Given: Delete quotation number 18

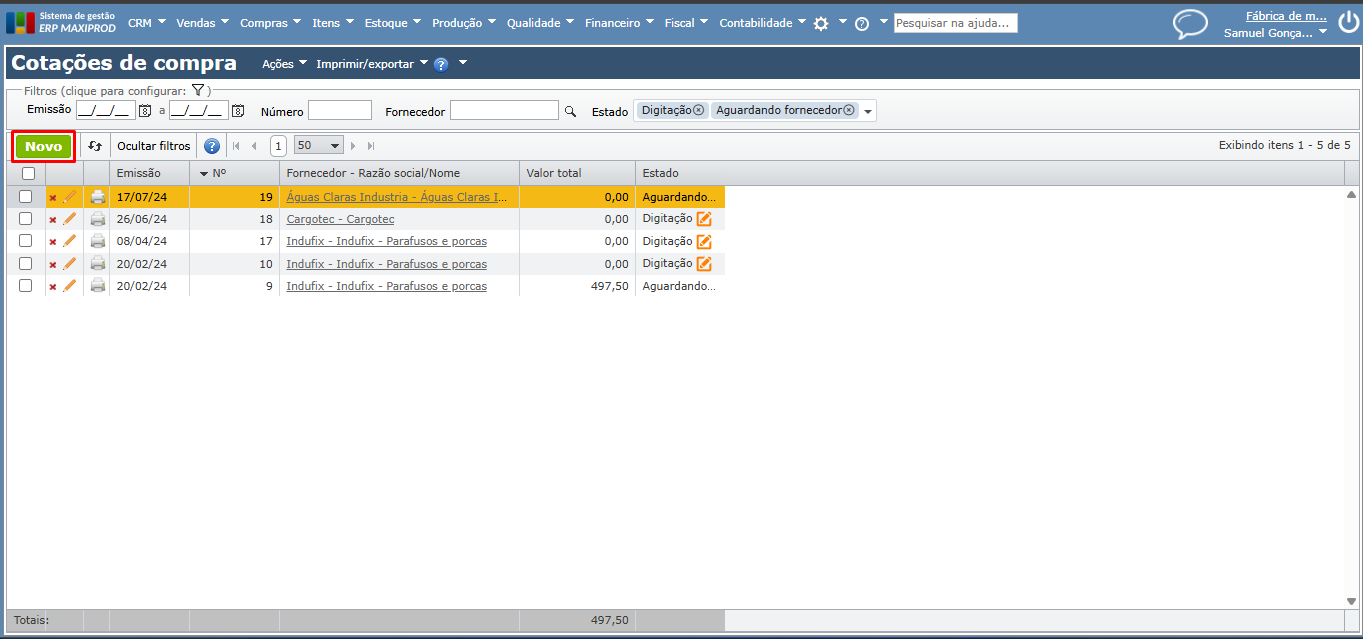Looking at the screenshot, I should [53, 220].
